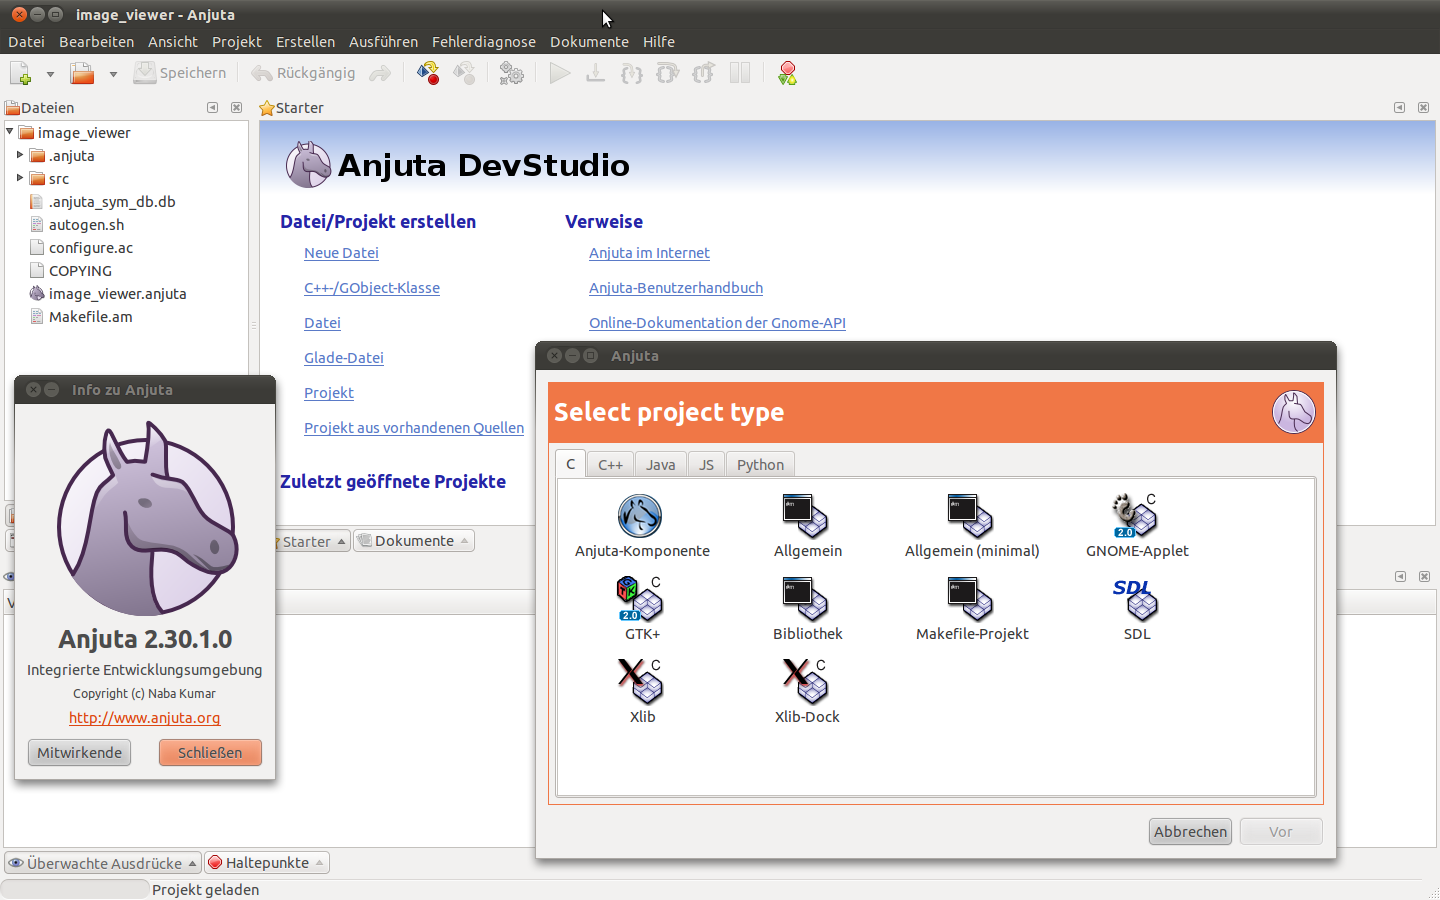Image resolution: width=1440 pixels, height=900 pixels.
Task: Collapse the image_viewer root folder
Action: (x=10, y=132)
